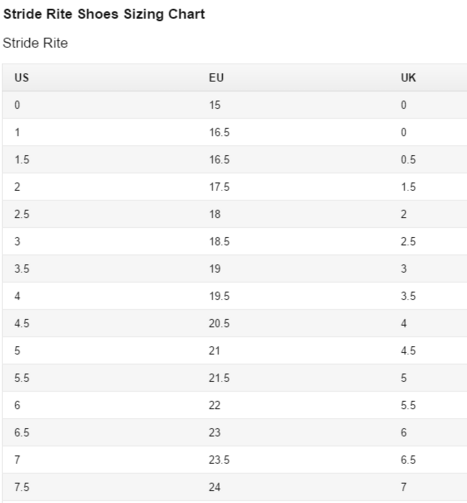The image size is (467, 503).
Task: Click EU size 21.5 cell
Action: click(x=219, y=378)
